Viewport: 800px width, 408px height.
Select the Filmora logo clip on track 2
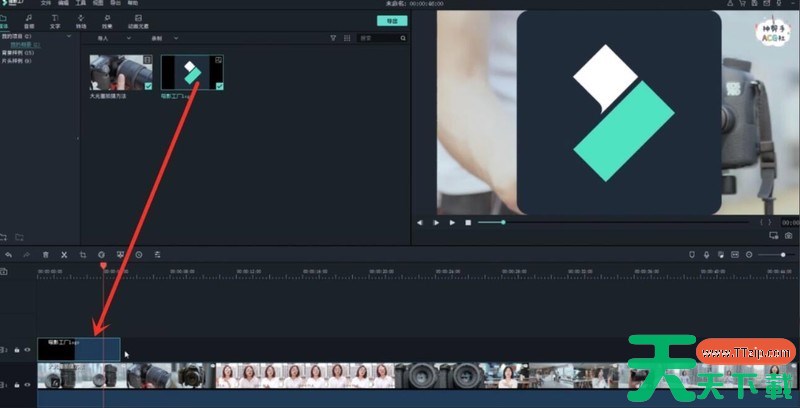[x=79, y=349]
